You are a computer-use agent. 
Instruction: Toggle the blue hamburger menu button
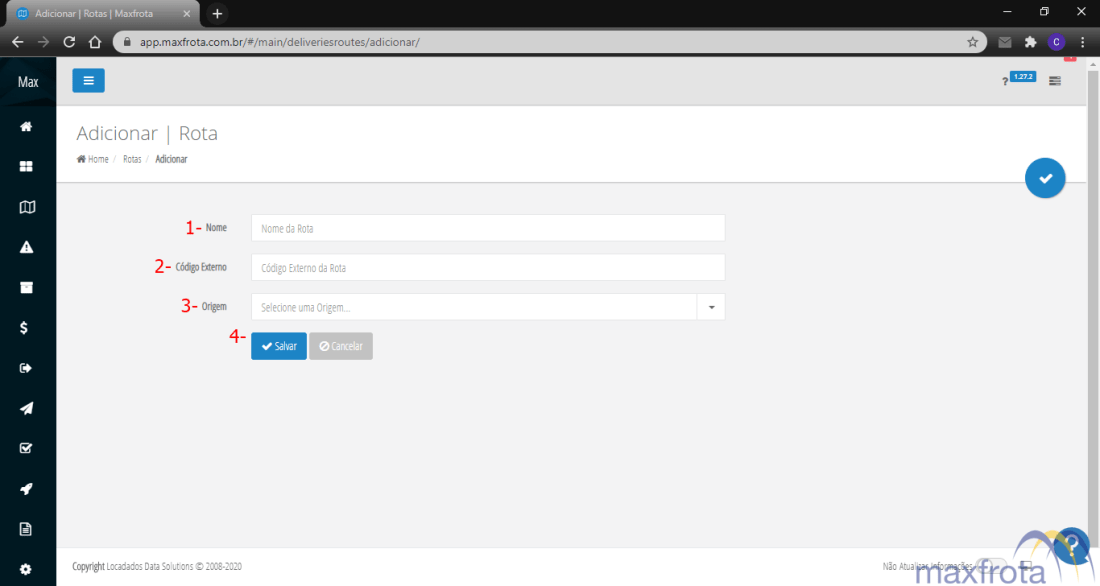point(88,81)
